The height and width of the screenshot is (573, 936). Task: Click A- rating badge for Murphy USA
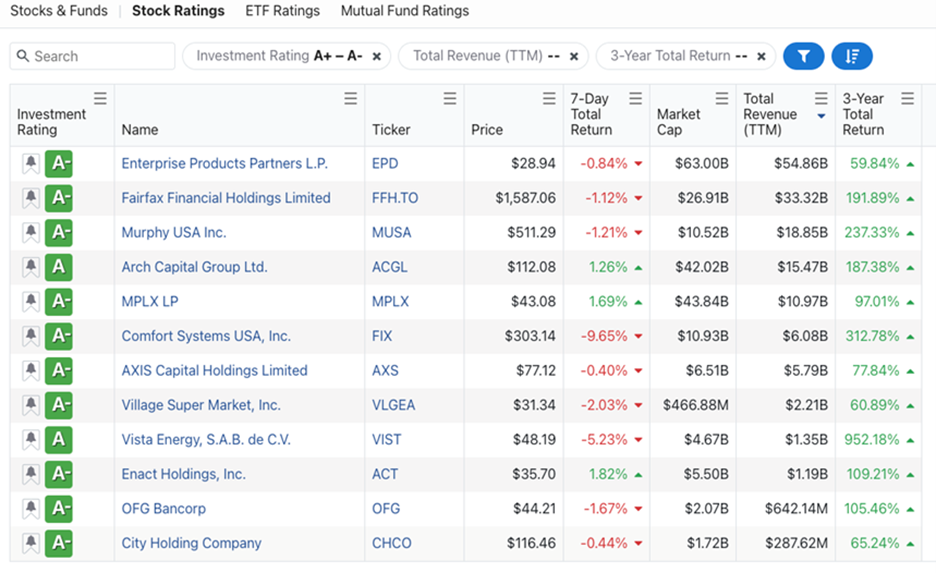tap(58, 233)
